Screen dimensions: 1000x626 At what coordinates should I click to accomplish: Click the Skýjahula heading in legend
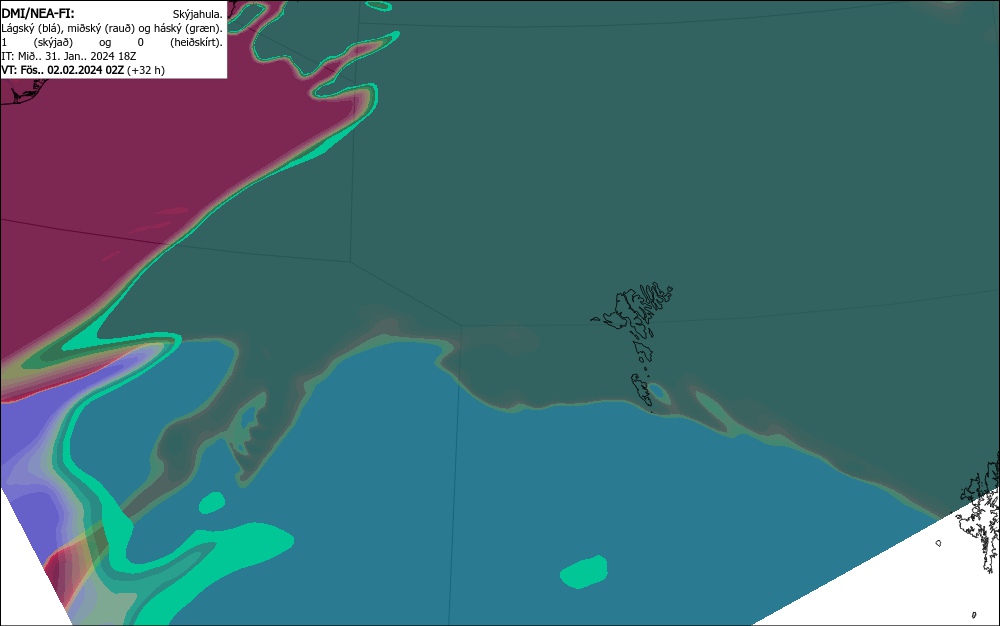(198, 14)
